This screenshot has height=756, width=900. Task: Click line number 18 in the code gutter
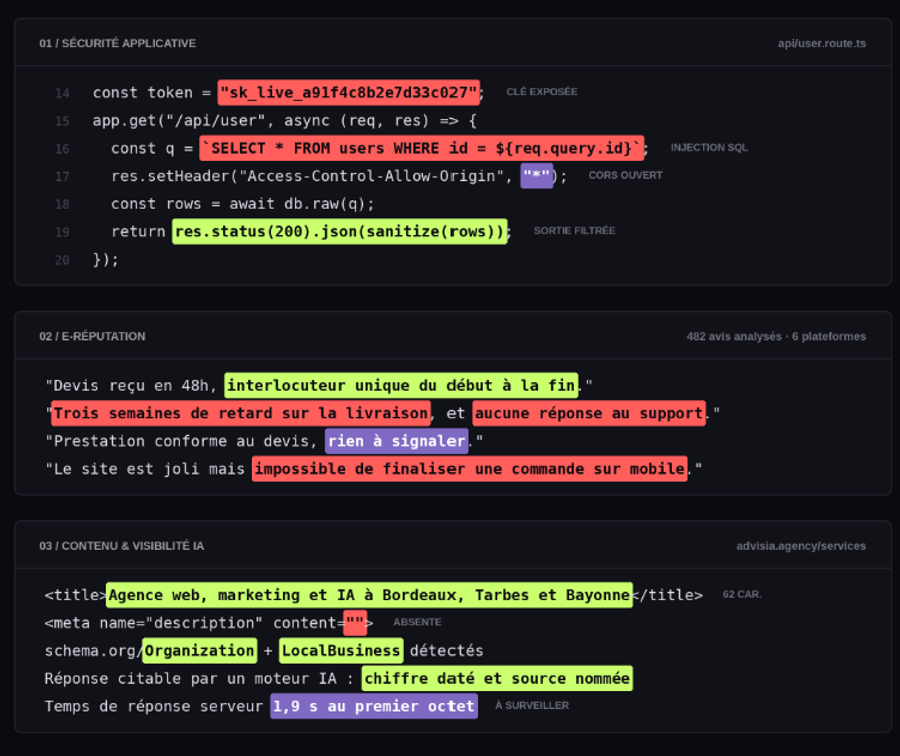tap(62, 204)
